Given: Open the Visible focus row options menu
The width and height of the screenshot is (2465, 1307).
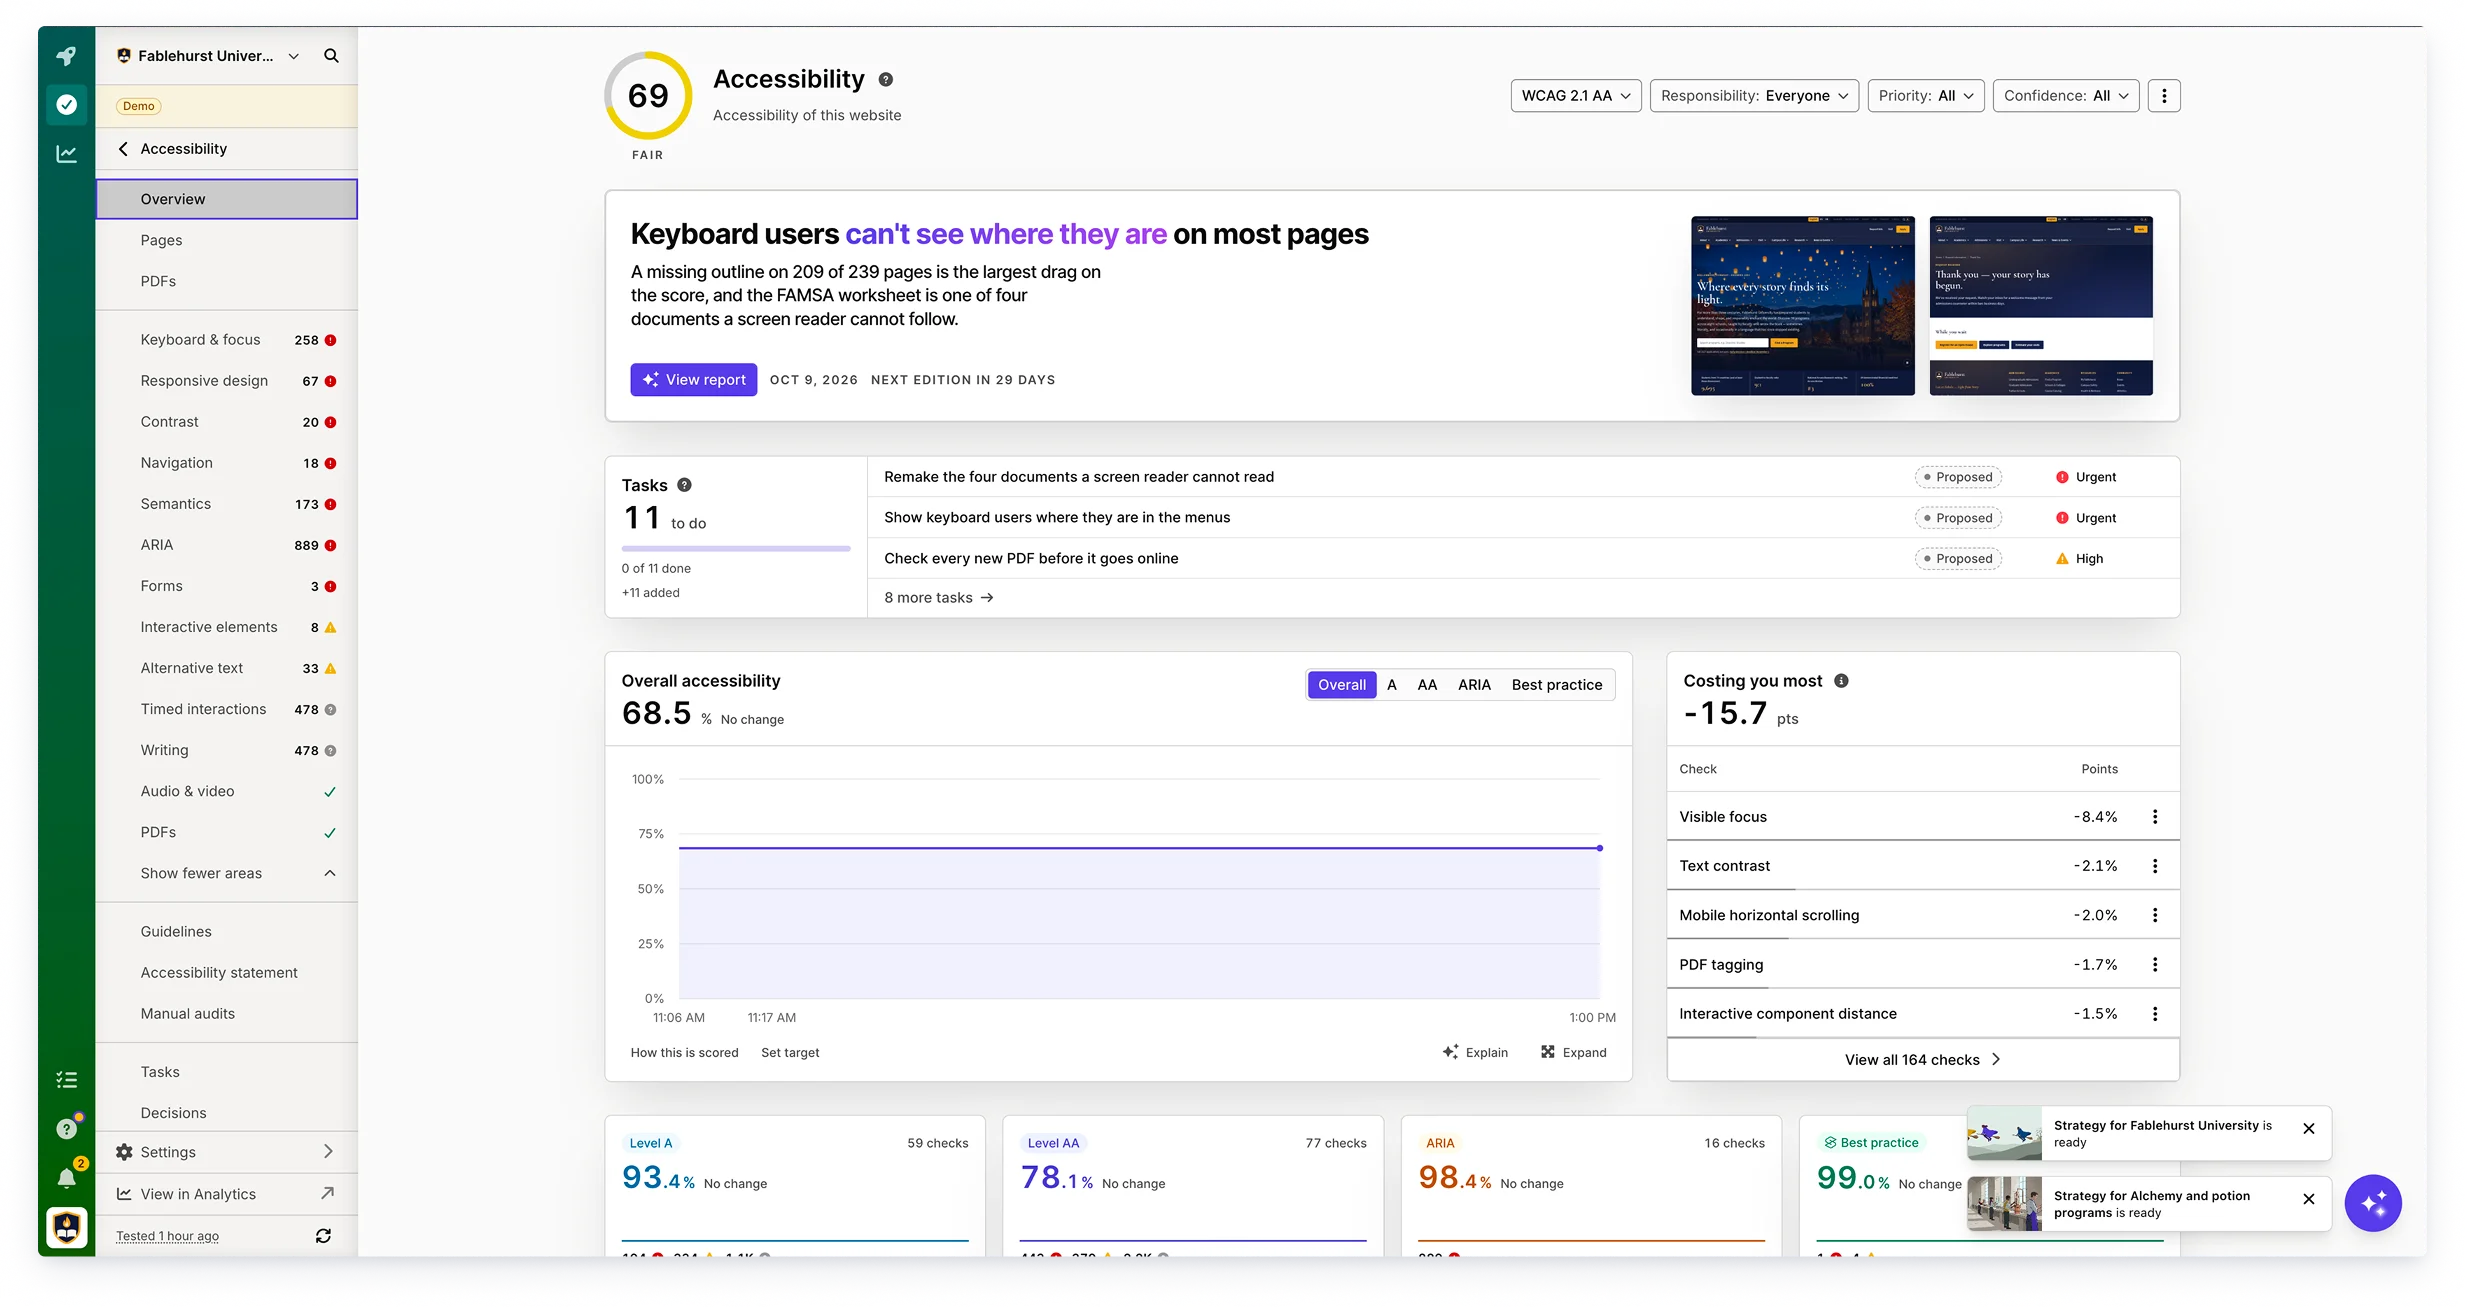Looking at the screenshot, I should click(x=2155, y=817).
